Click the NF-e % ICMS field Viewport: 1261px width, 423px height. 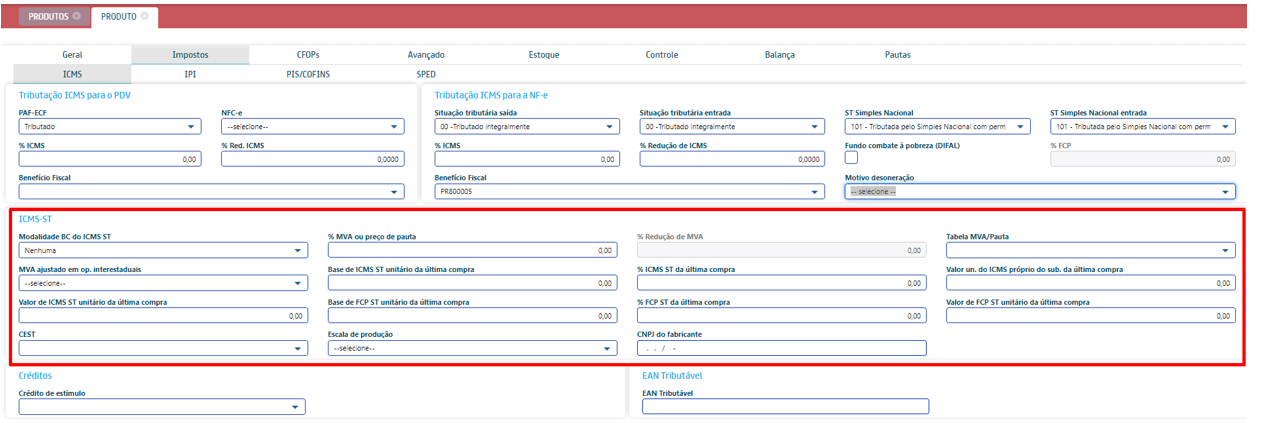point(527,159)
